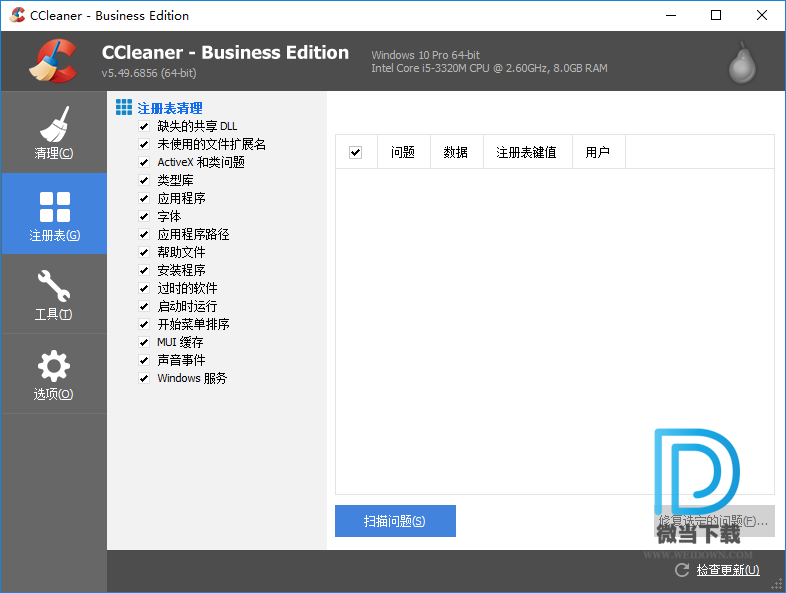Toggle the 帮助文件 checkbox
The height and width of the screenshot is (593, 786).
tap(144, 252)
